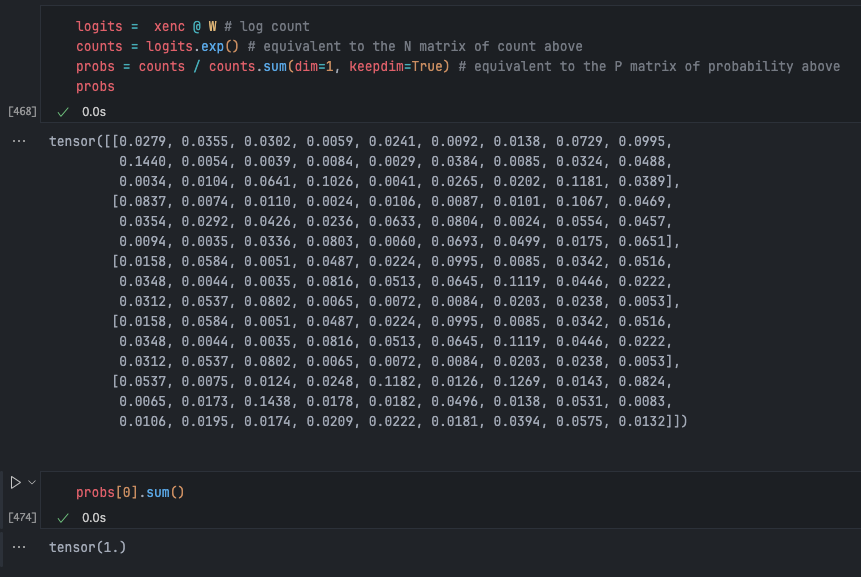Click the execution count [474] label
The image size is (861, 577).
(22, 517)
